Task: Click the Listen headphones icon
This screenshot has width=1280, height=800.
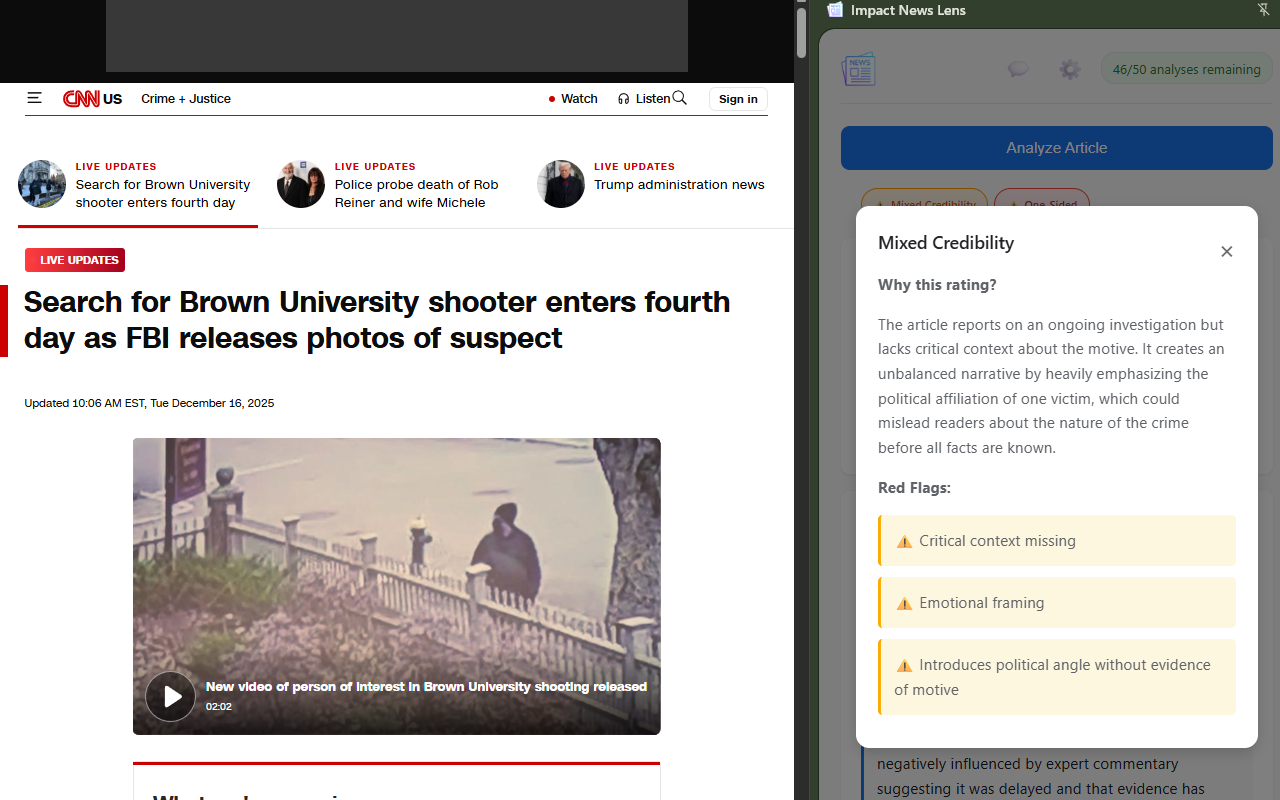Action: 624,99
